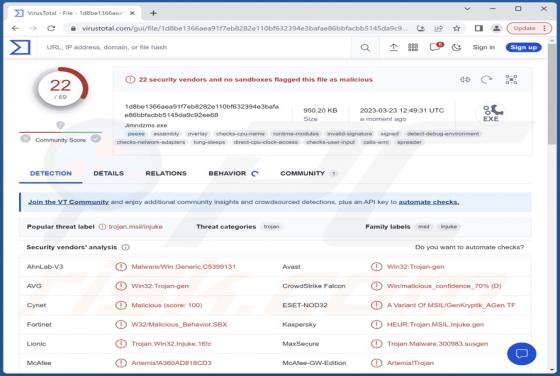
Task: Click the peexe tag
Action: pos(136,134)
